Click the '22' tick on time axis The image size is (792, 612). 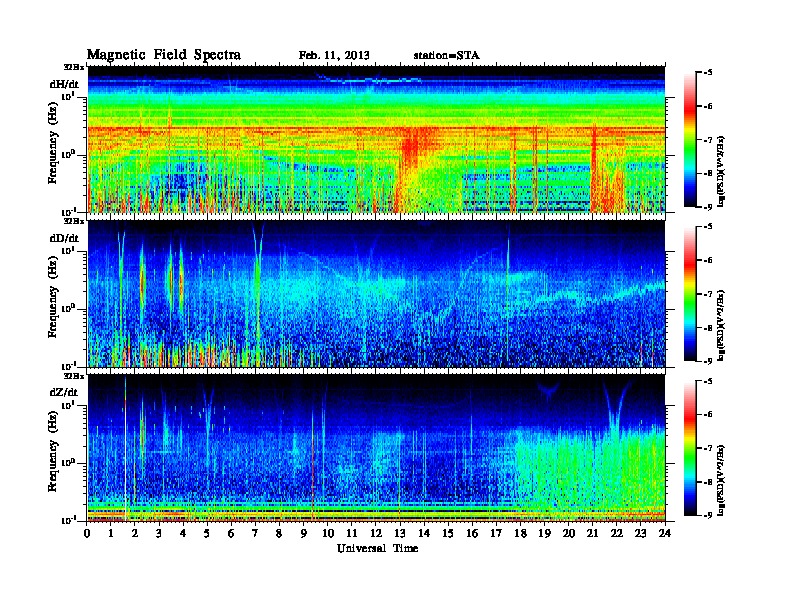pyautogui.click(x=617, y=533)
